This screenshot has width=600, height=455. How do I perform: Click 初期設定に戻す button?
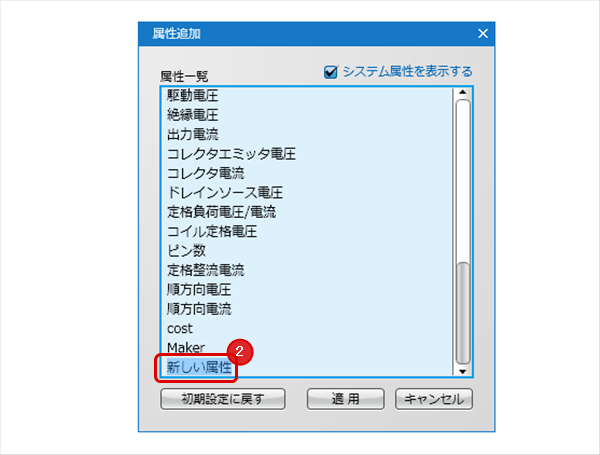pyautogui.click(x=223, y=399)
